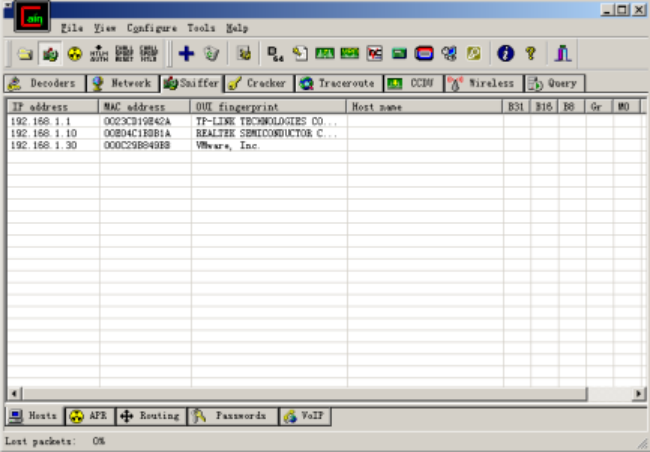Screen dimensions: 650x452
Task: Click the yellow key syskey decoder icon
Action: (x=473, y=53)
